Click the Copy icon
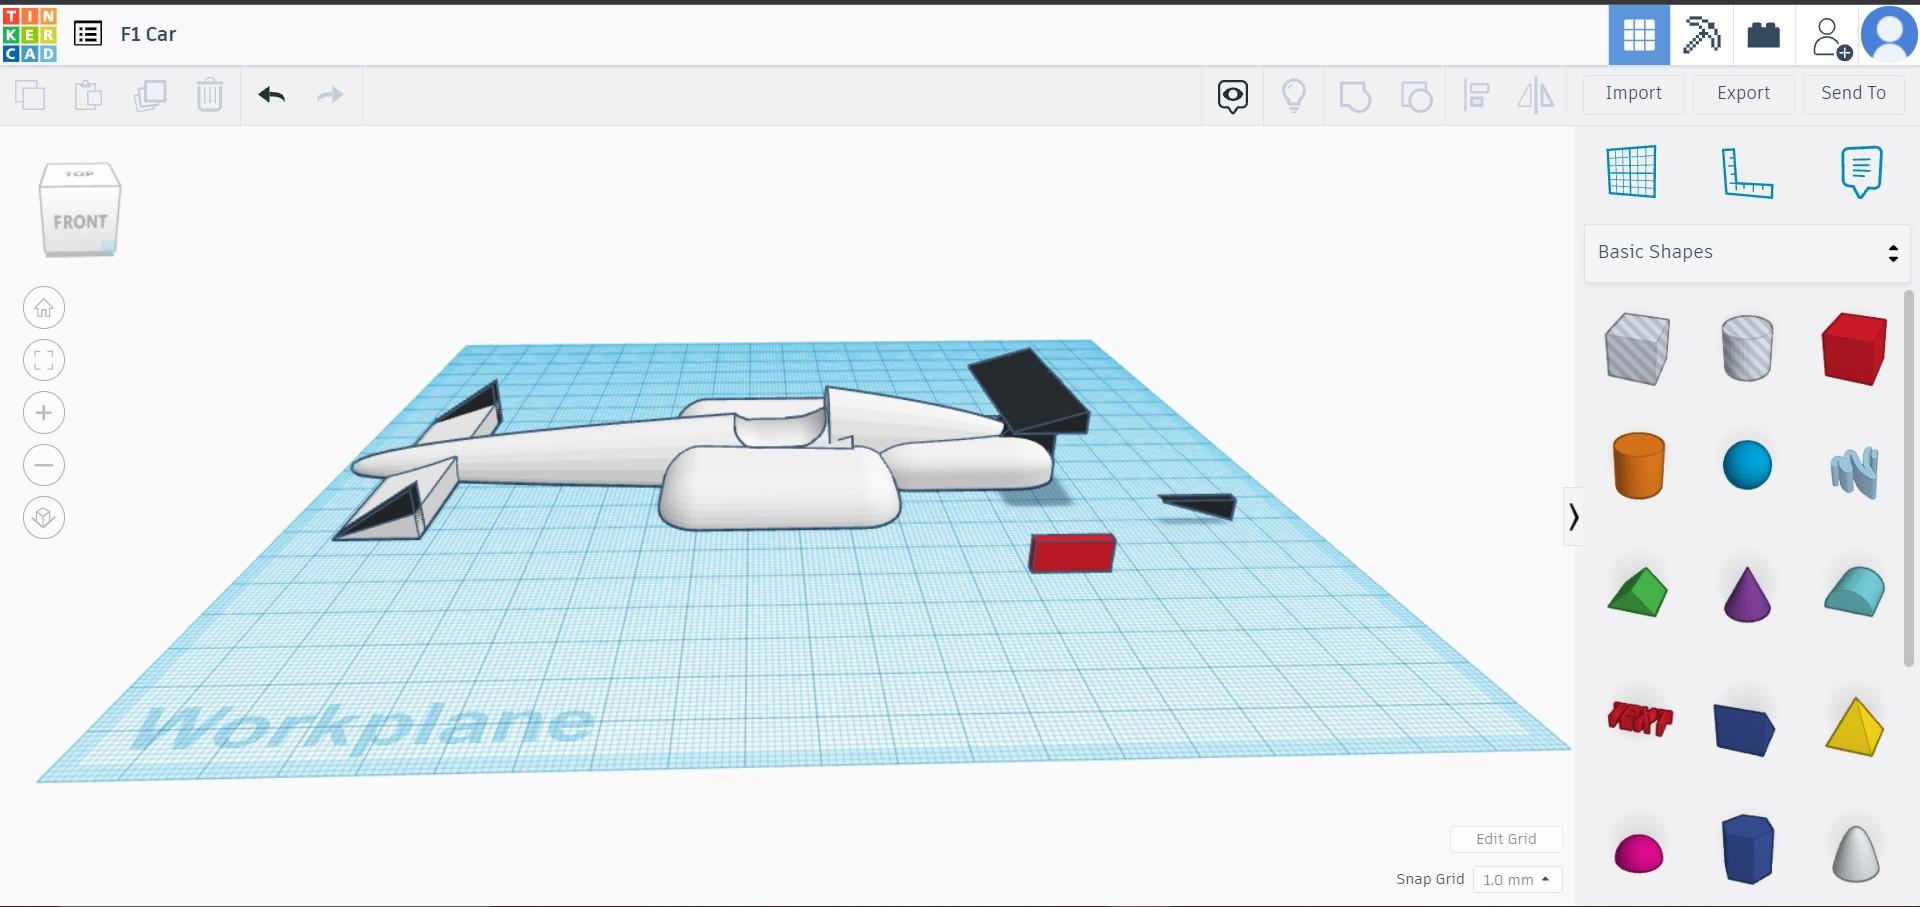1920x907 pixels. [x=30, y=95]
